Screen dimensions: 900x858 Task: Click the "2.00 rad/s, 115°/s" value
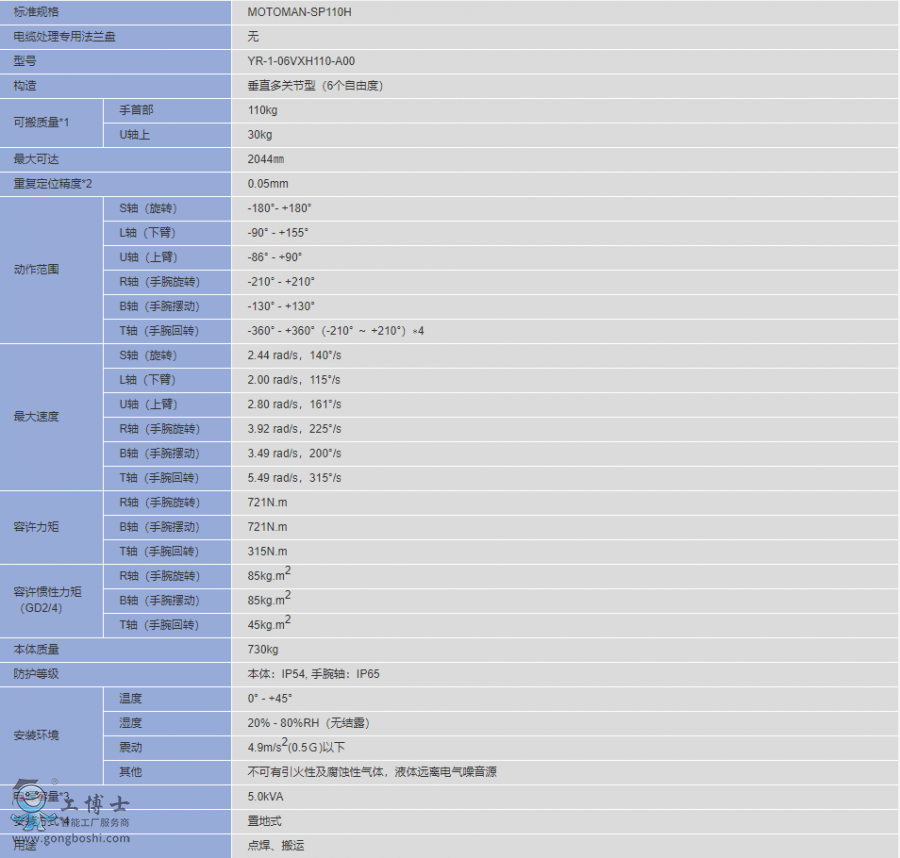pos(294,380)
